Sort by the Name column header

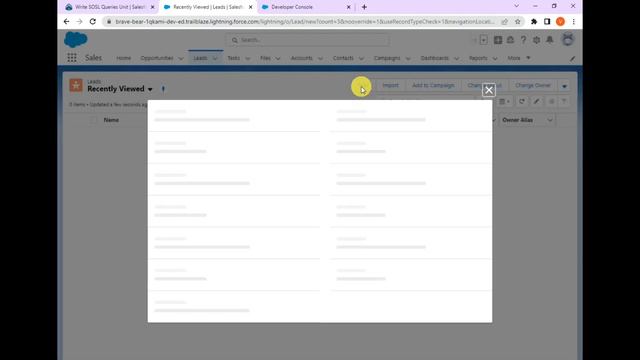point(111,120)
